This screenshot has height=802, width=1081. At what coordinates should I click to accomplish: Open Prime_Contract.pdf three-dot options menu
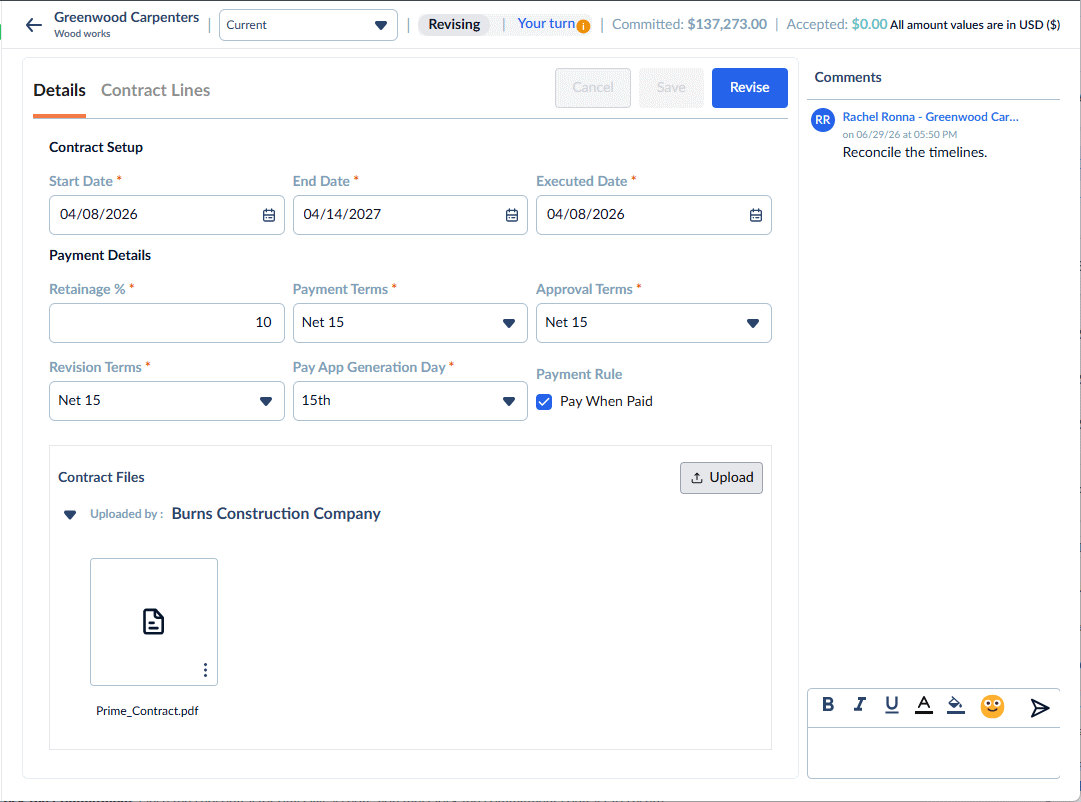tap(205, 670)
